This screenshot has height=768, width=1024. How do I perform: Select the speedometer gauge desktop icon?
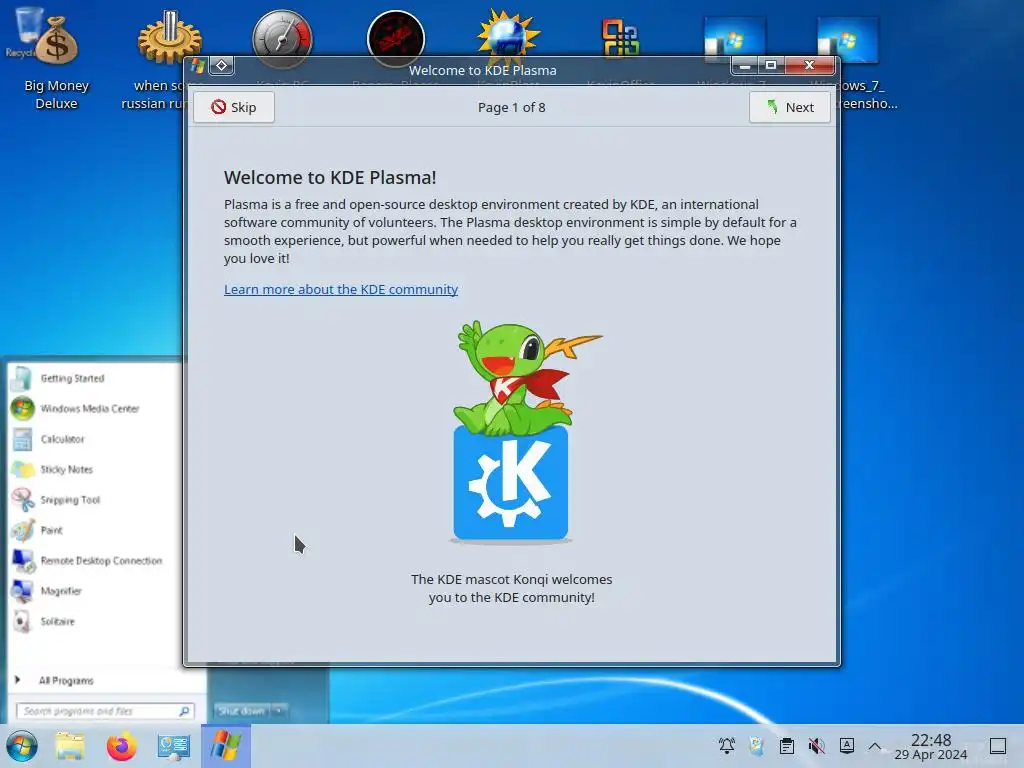coord(283,39)
